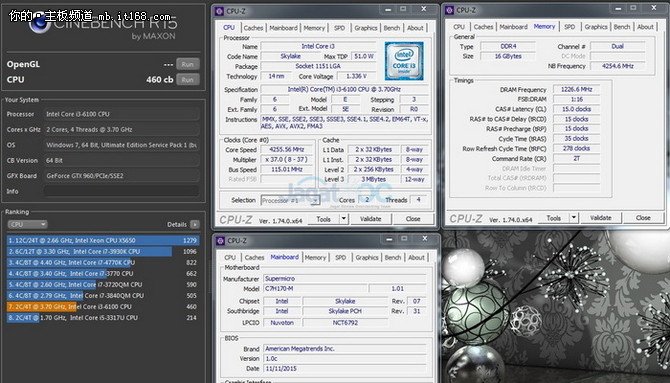Click Validate in the CPU window

pyautogui.click(x=370, y=219)
